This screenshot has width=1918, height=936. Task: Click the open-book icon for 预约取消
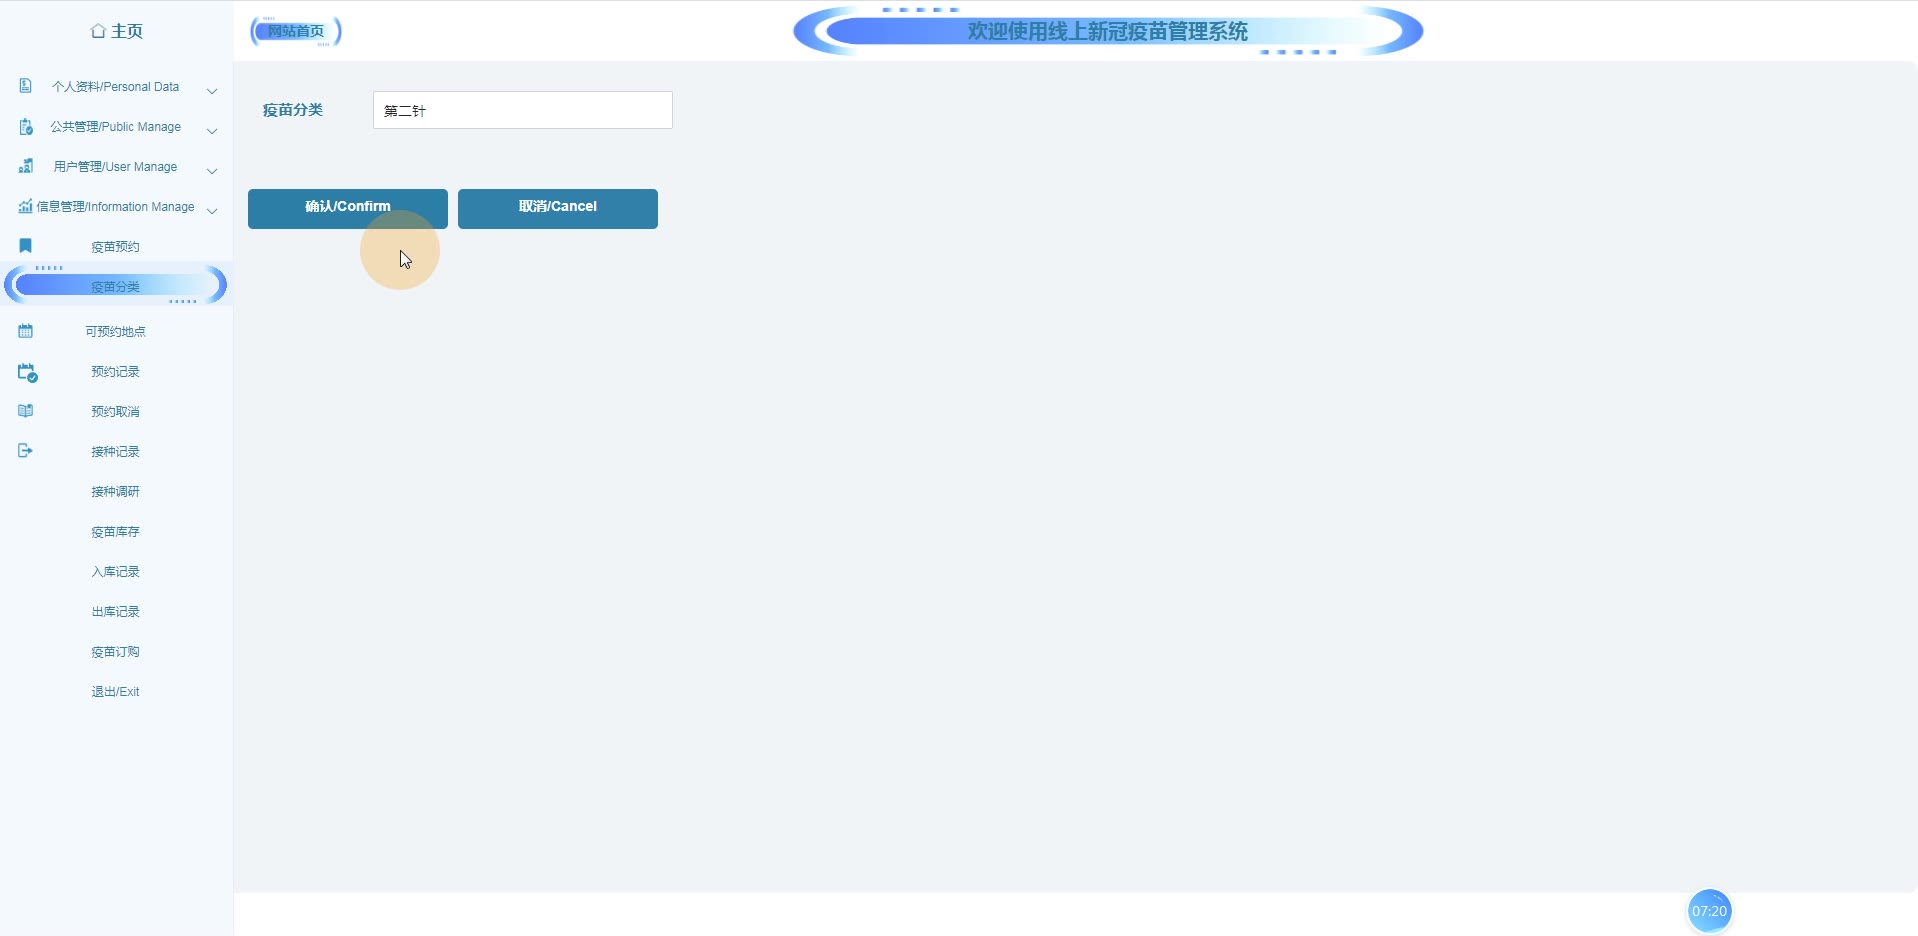point(26,410)
